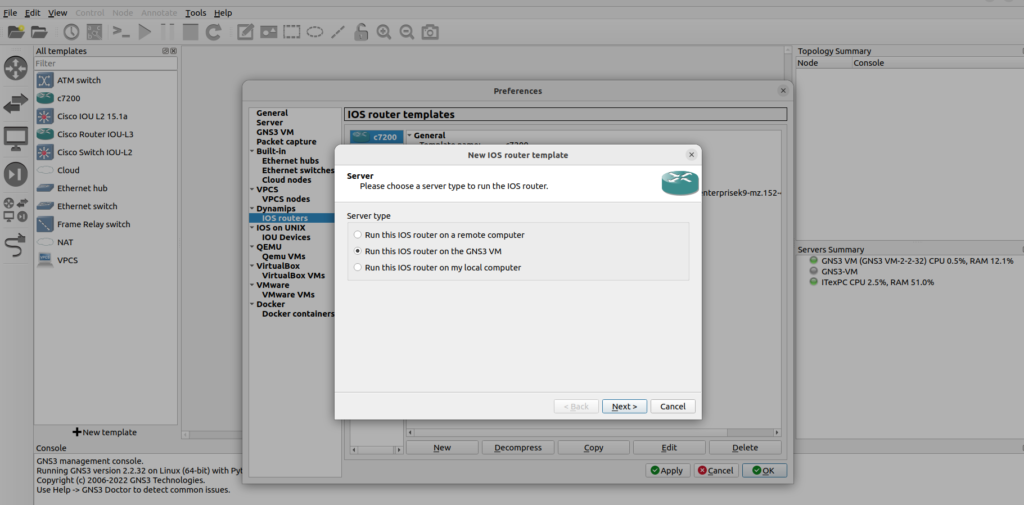Collapse the Dynamips tree section
The image size is (1024, 505).
coord(251,208)
